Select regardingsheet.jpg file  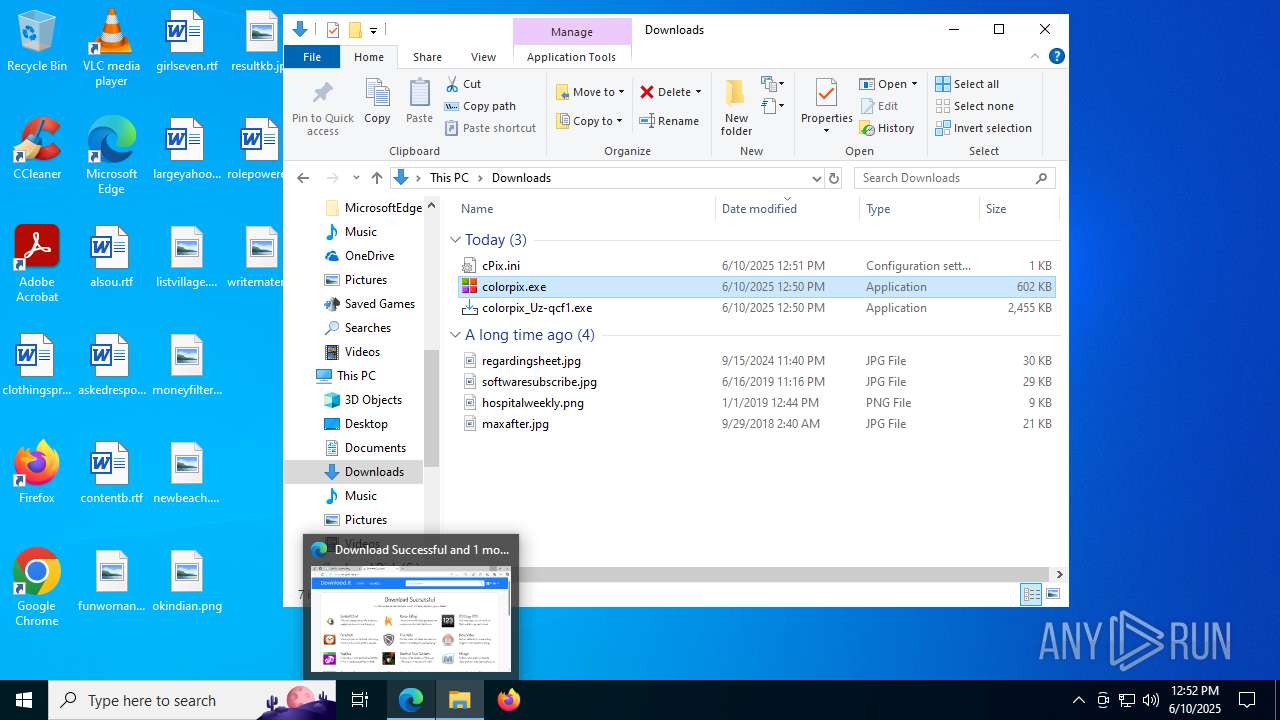click(756, 361)
